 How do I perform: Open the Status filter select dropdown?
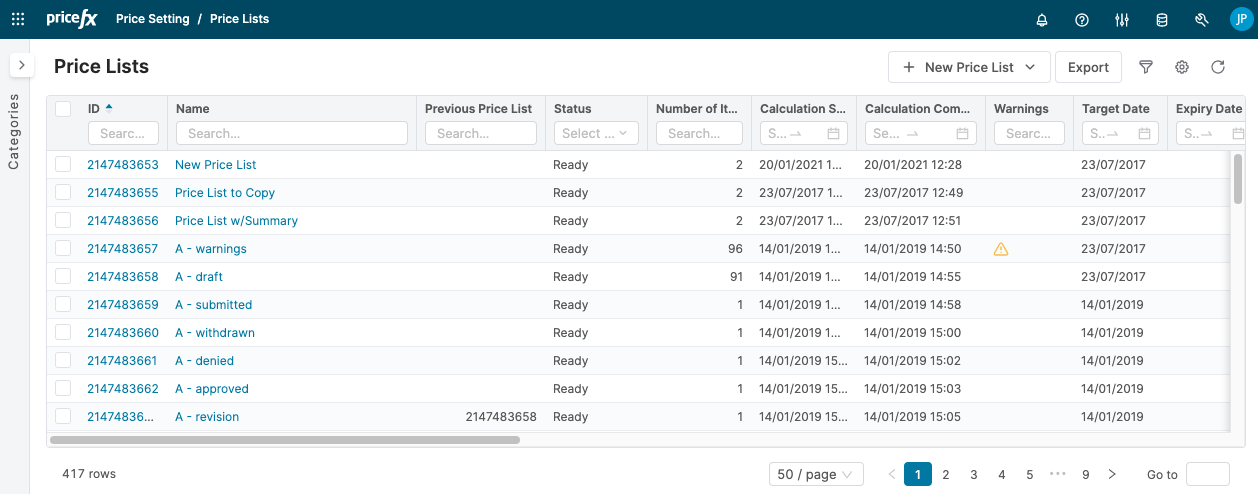point(596,133)
